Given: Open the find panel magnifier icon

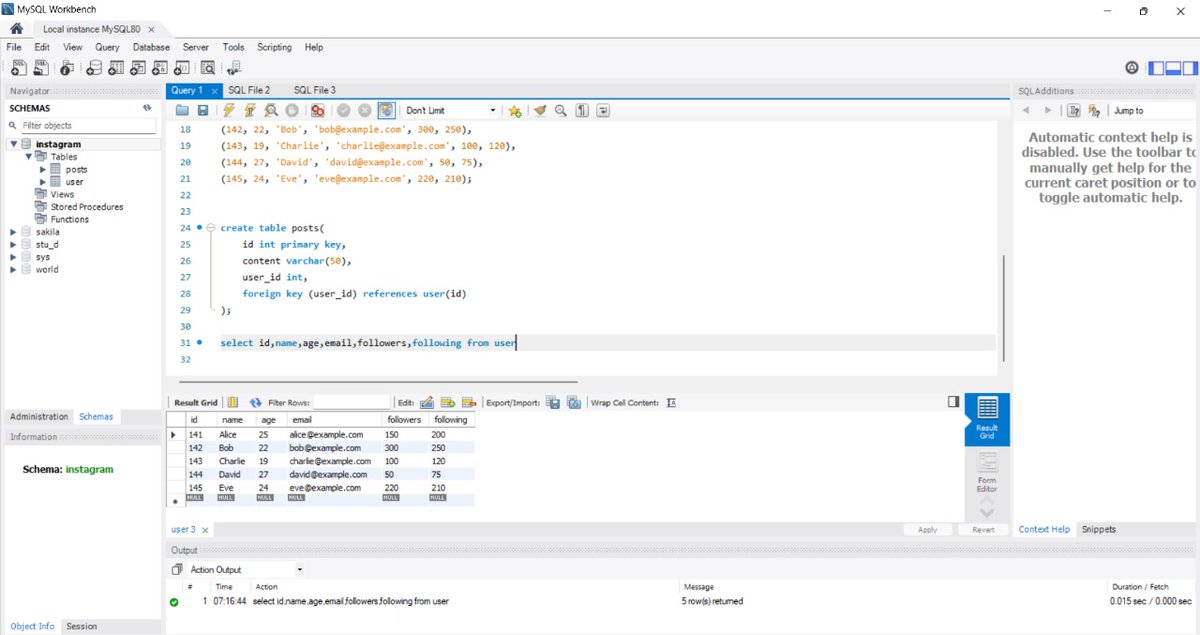Looking at the screenshot, I should tap(561, 110).
